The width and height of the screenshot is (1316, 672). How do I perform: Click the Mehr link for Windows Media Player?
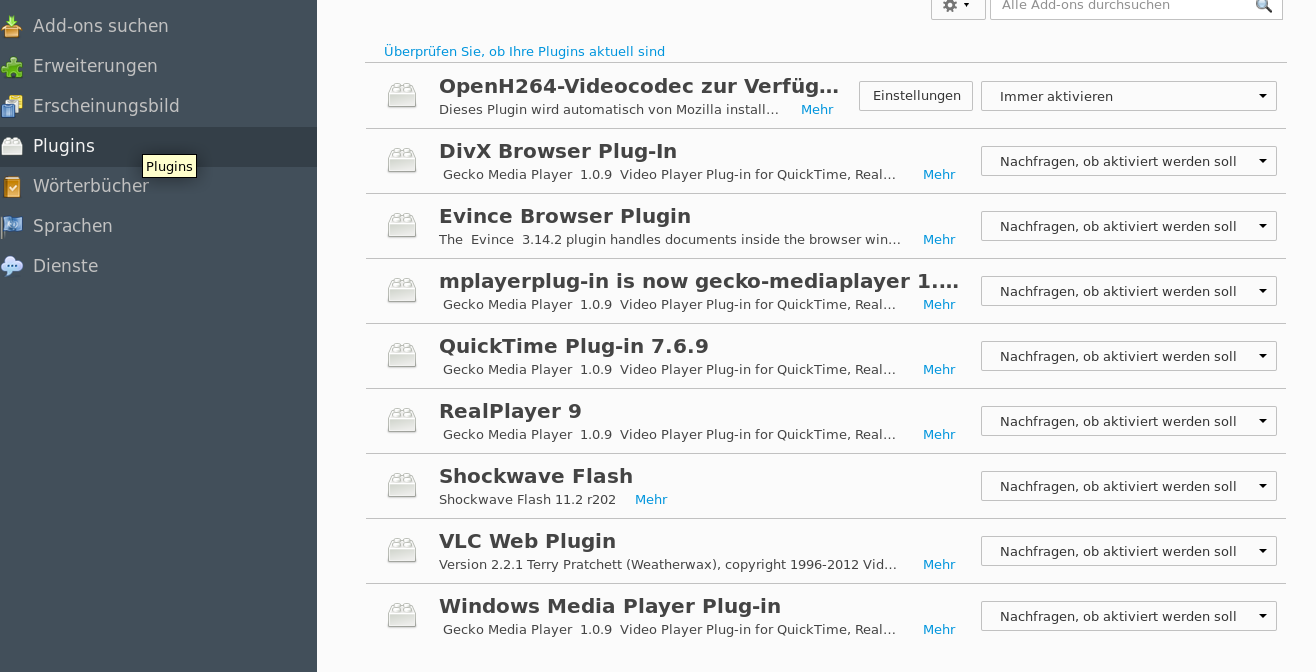[x=939, y=630]
